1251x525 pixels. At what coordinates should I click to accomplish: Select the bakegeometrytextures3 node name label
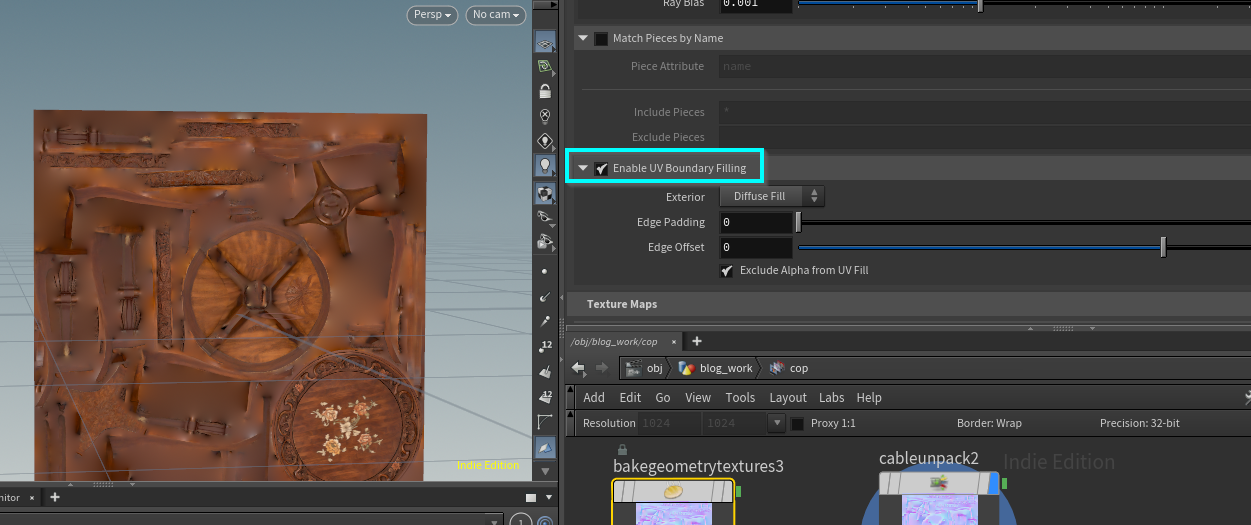698,466
